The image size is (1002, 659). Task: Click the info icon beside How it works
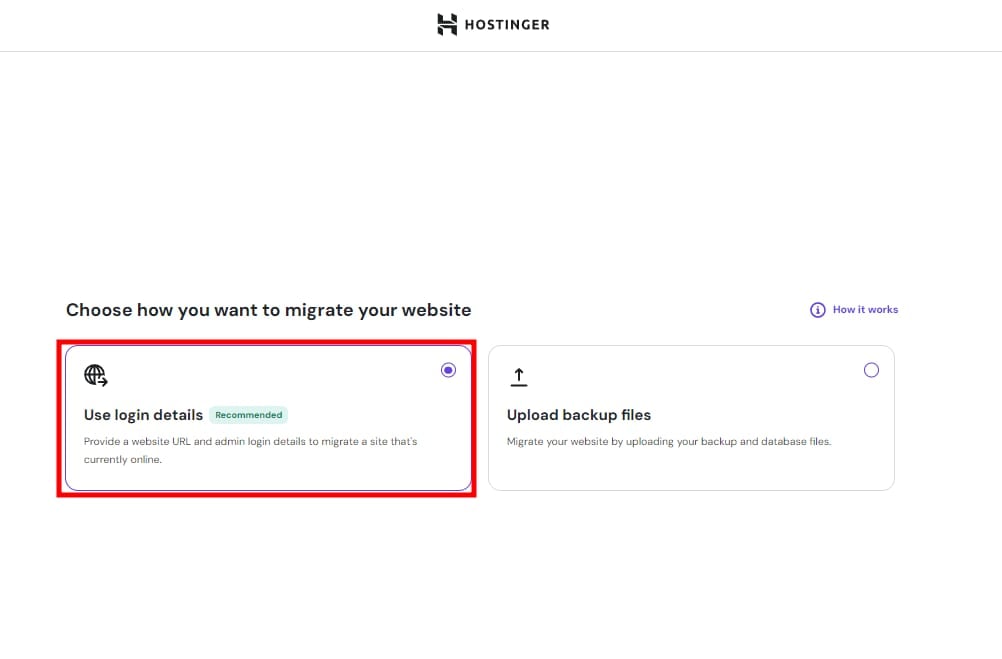818,310
